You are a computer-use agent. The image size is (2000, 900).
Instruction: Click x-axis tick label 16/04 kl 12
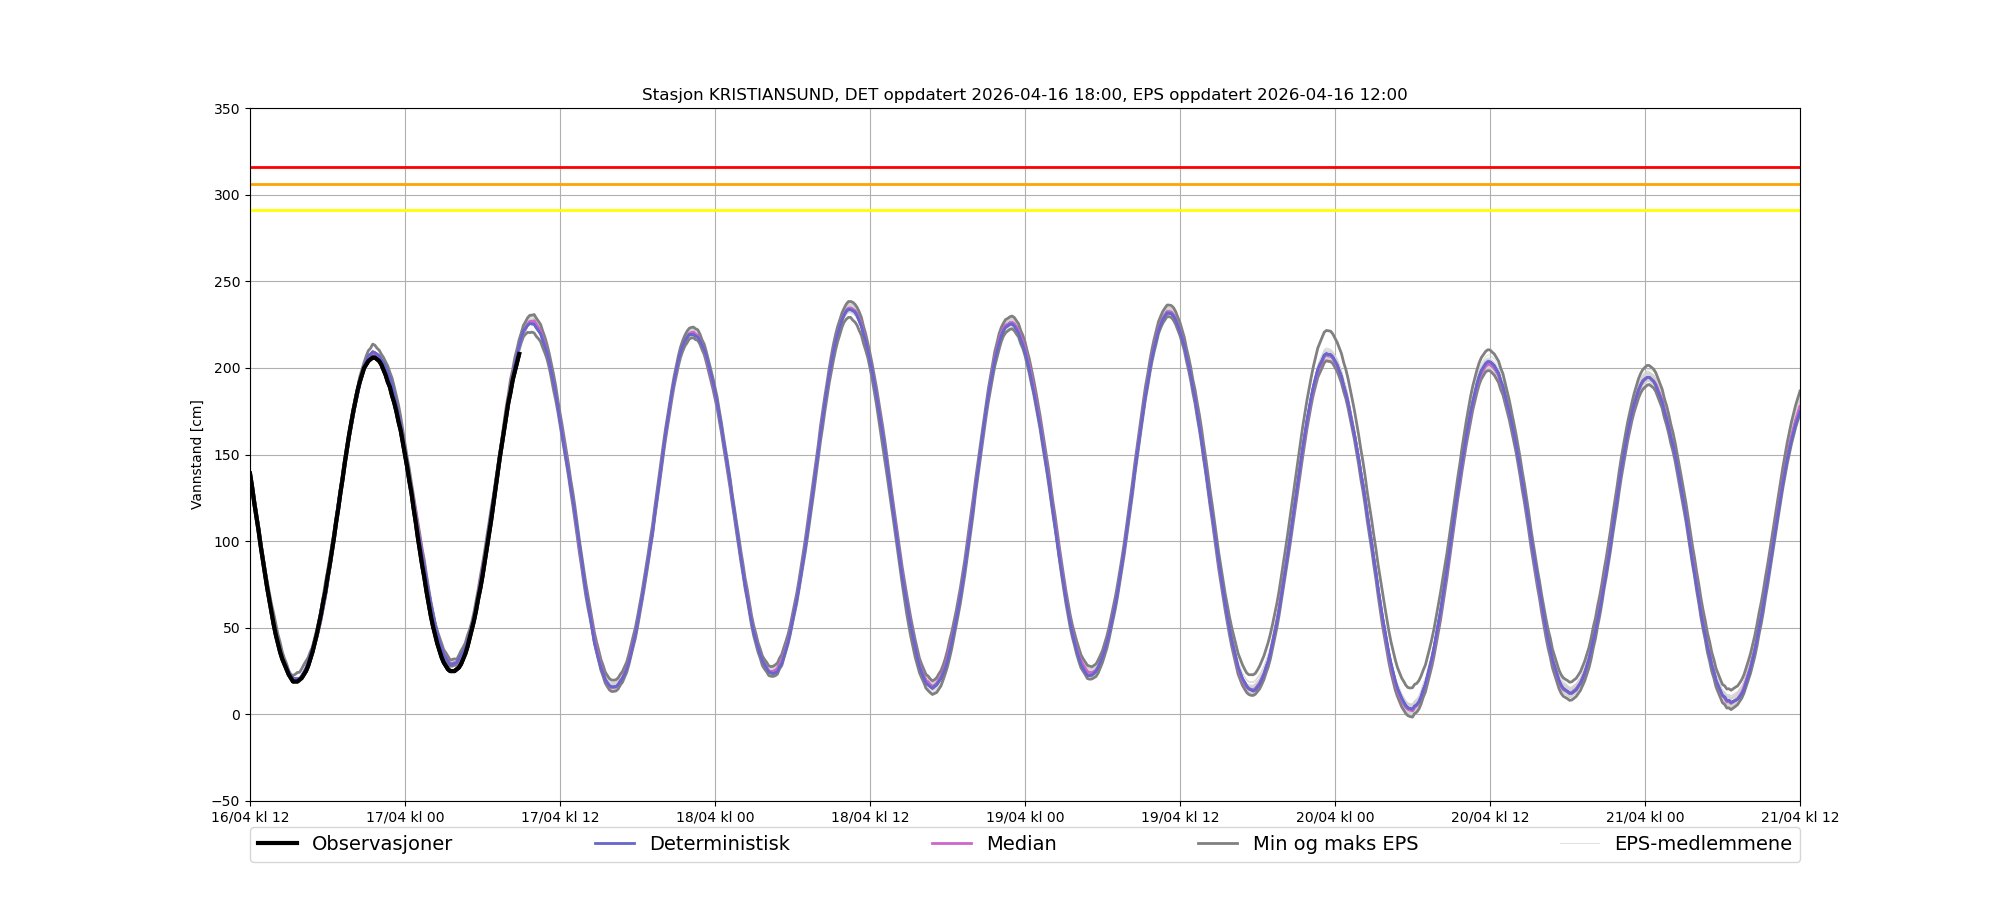(250, 817)
